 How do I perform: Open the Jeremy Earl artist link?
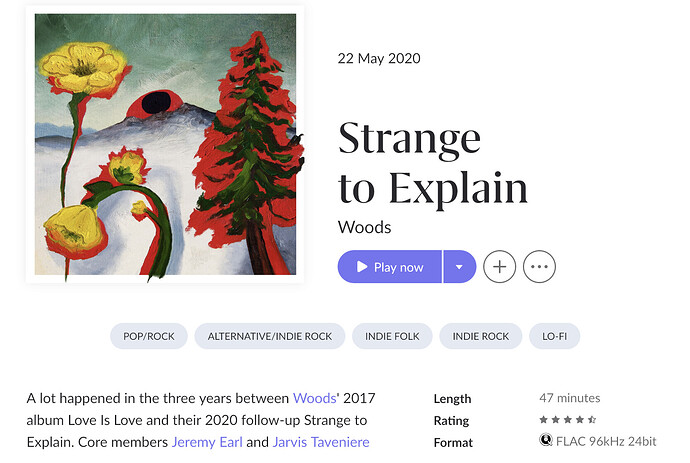point(207,442)
